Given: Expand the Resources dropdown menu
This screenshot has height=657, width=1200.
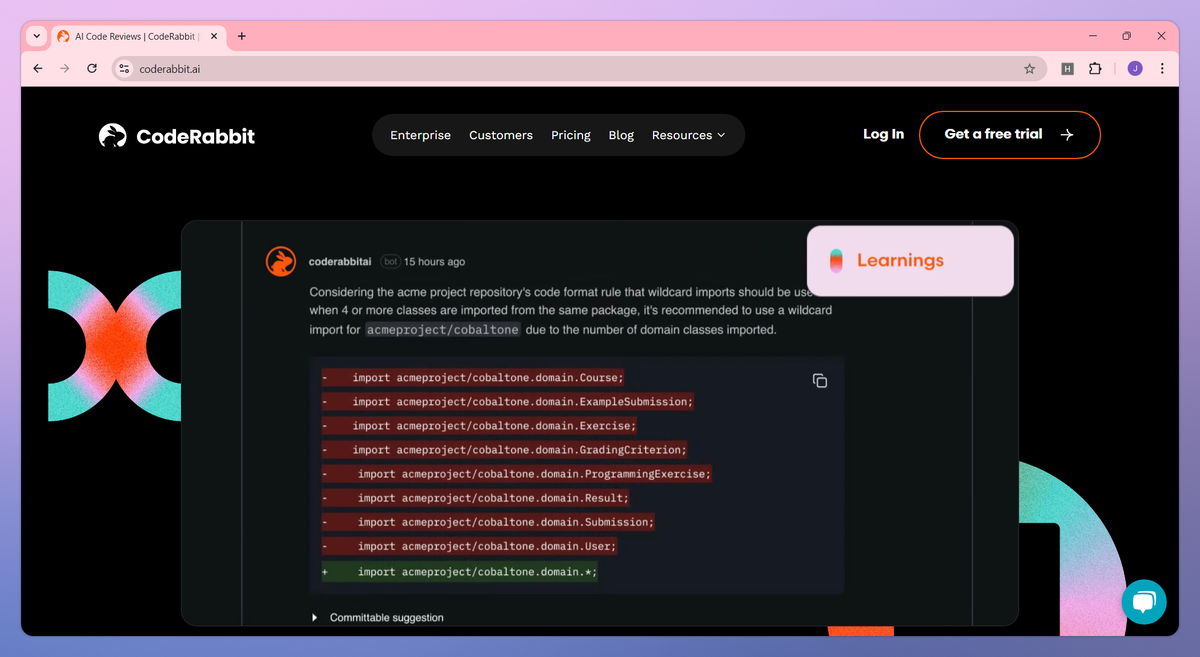Looking at the screenshot, I should pos(688,135).
